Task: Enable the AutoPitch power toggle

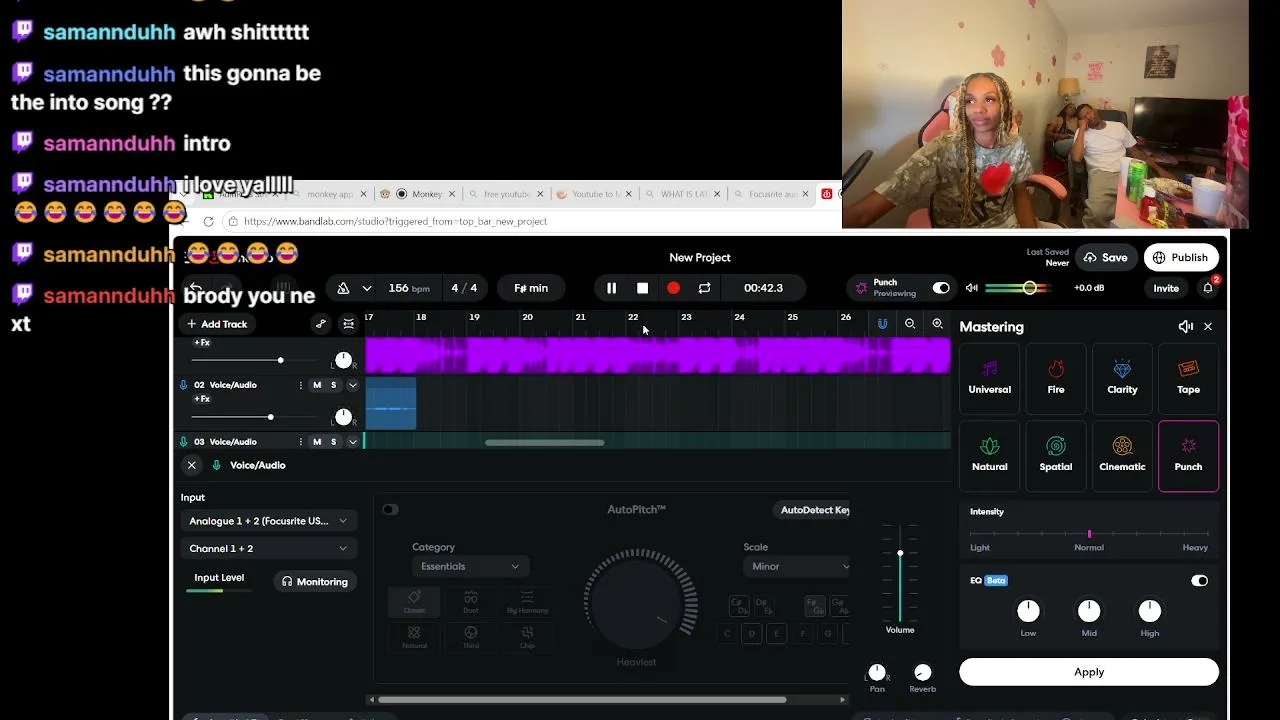Action: pyautogui.click(x=390, y=510)
